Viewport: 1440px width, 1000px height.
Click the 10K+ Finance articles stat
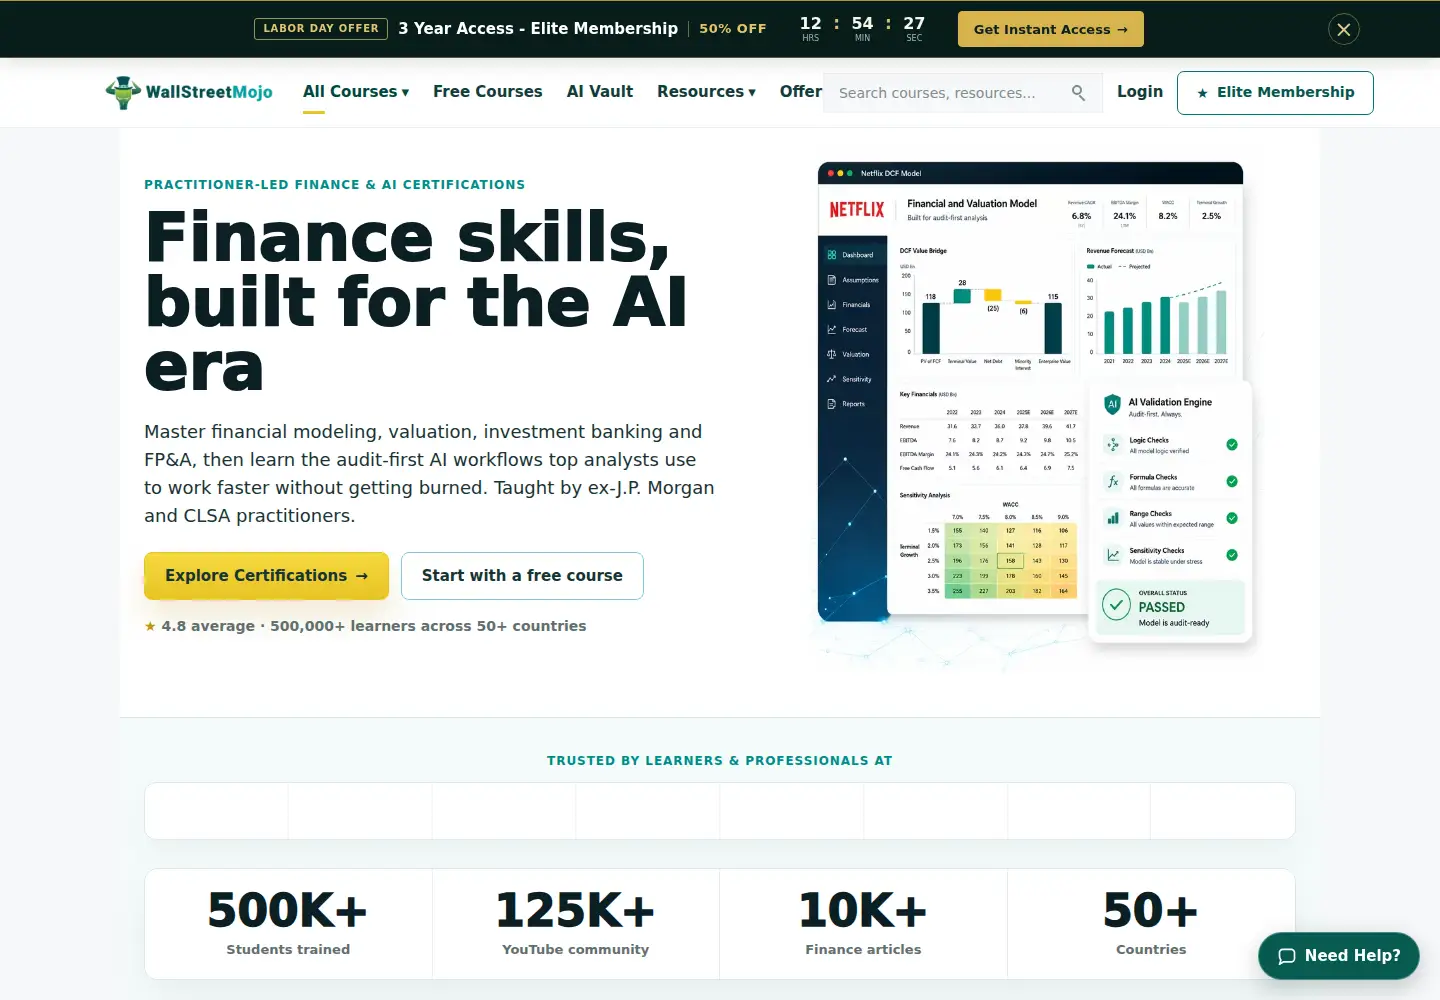(863, 924)
